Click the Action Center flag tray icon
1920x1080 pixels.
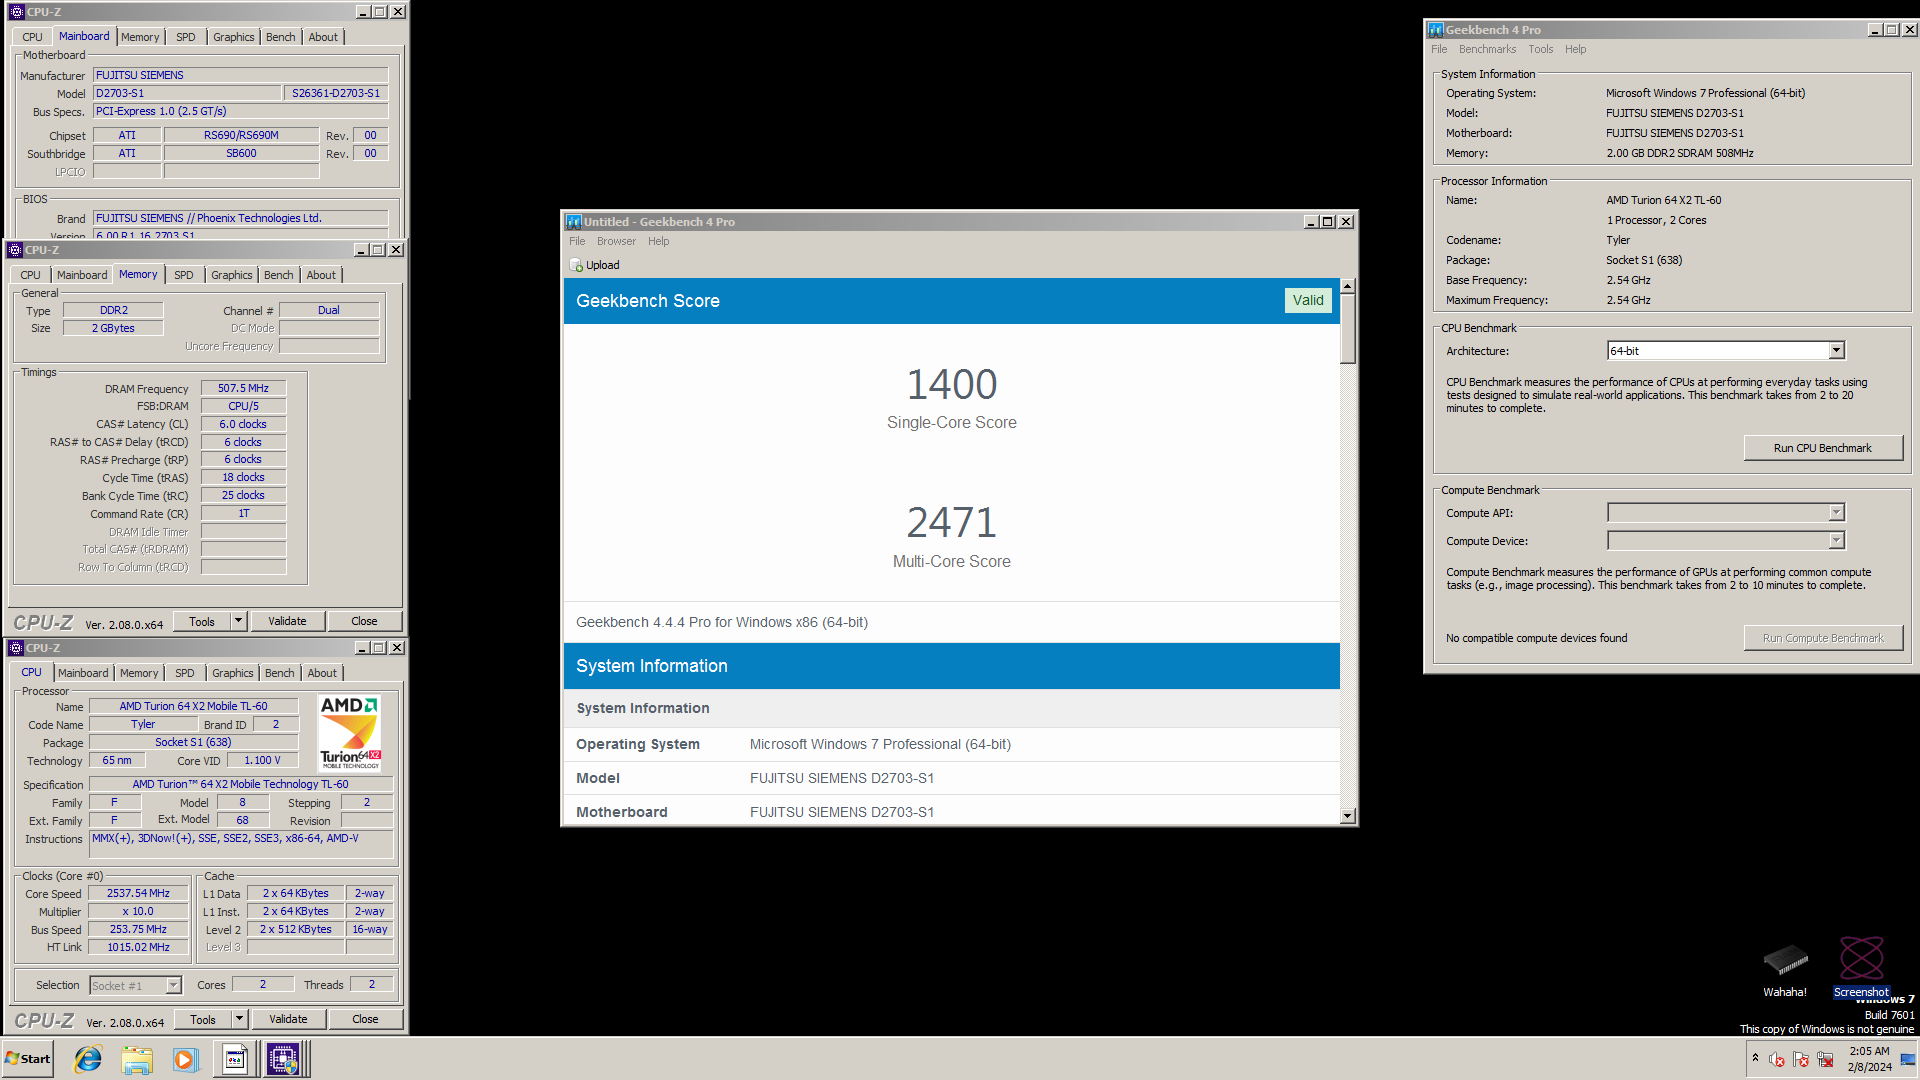click(x=1800, y=1059)
